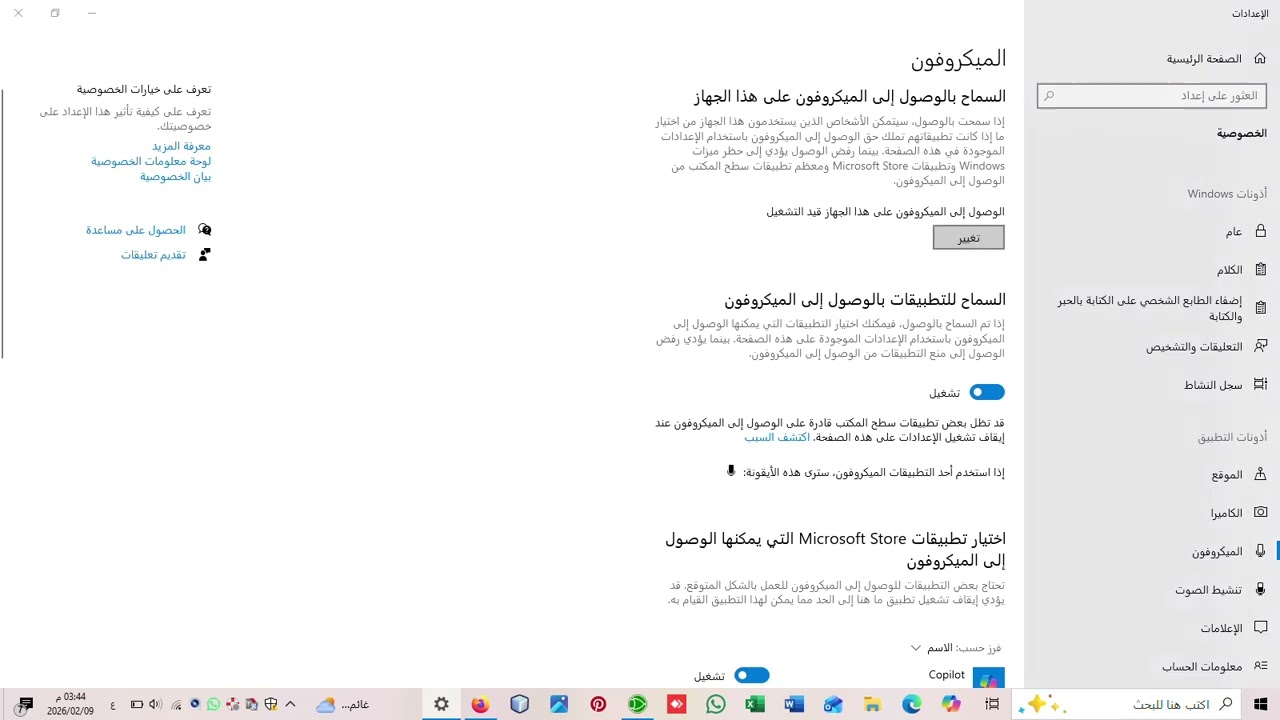Image resolution: width=1280 pixels, height=720 pixels.
Task: Click the Copilot app icon in list
Action: (x=989, y=678)
